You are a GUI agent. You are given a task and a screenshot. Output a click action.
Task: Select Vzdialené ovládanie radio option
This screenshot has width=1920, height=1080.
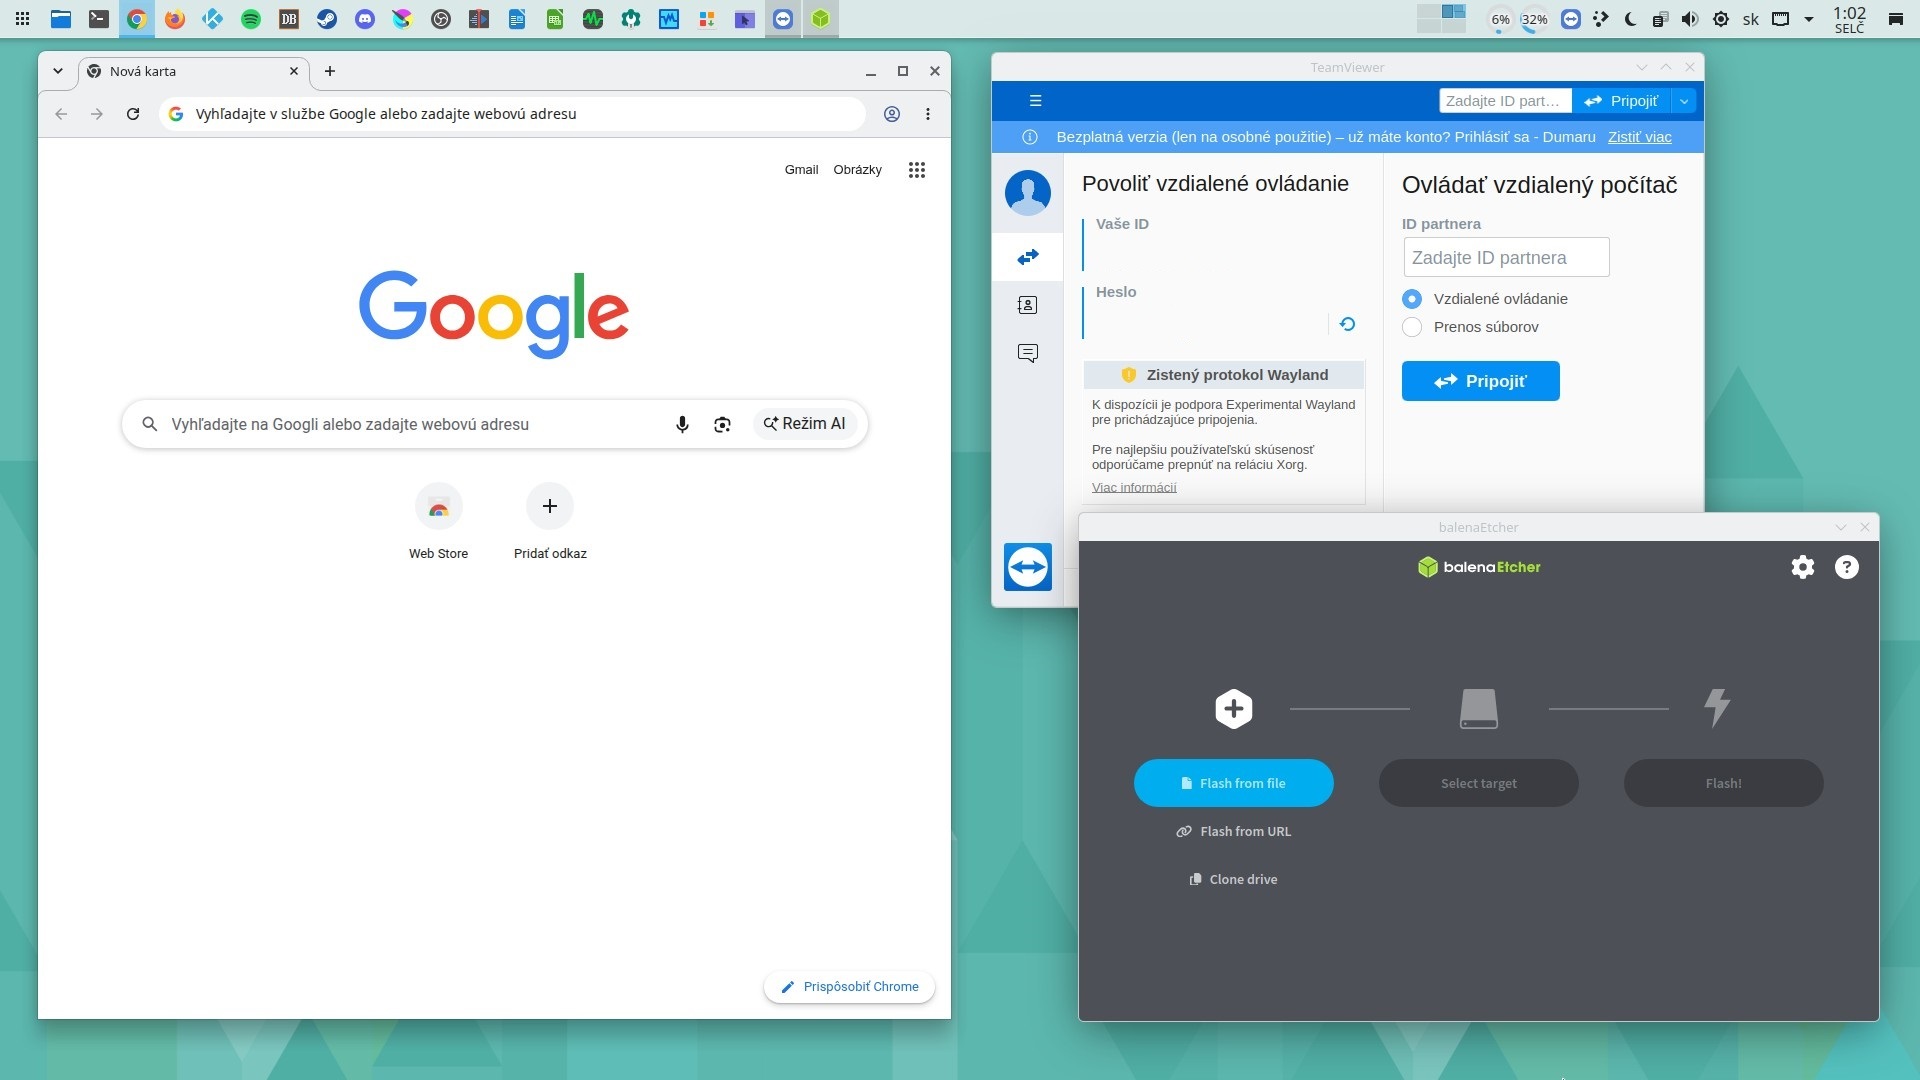pos(1411,299)
